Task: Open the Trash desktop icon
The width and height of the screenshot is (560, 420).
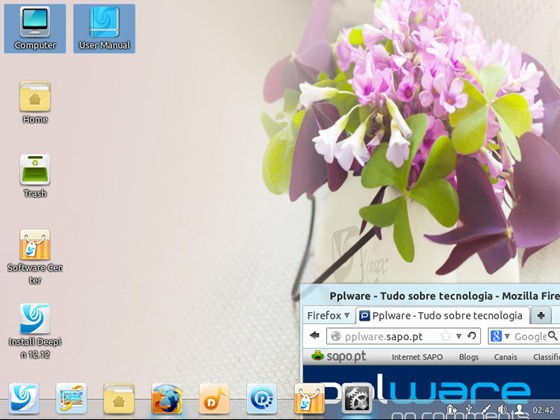Action: [x=35, y=176]
